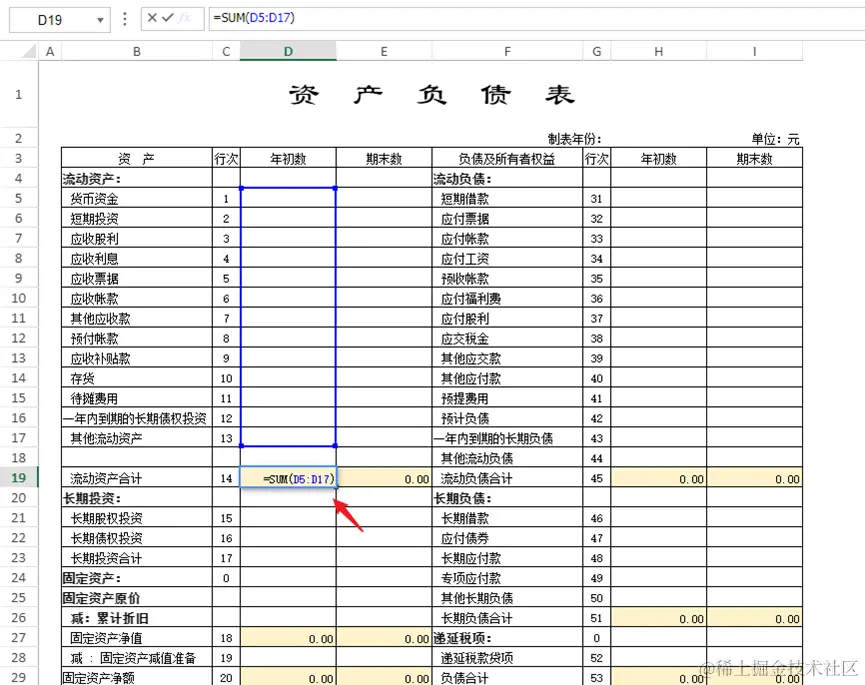This screenshot has height=685, width=865.
Task: Select column G header
Action: coord(597,52)
